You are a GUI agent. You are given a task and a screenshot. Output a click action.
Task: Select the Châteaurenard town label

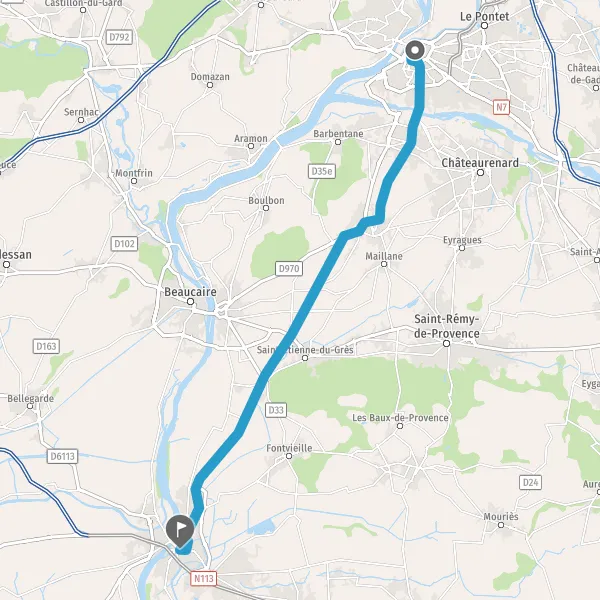(x=480, y=163)
